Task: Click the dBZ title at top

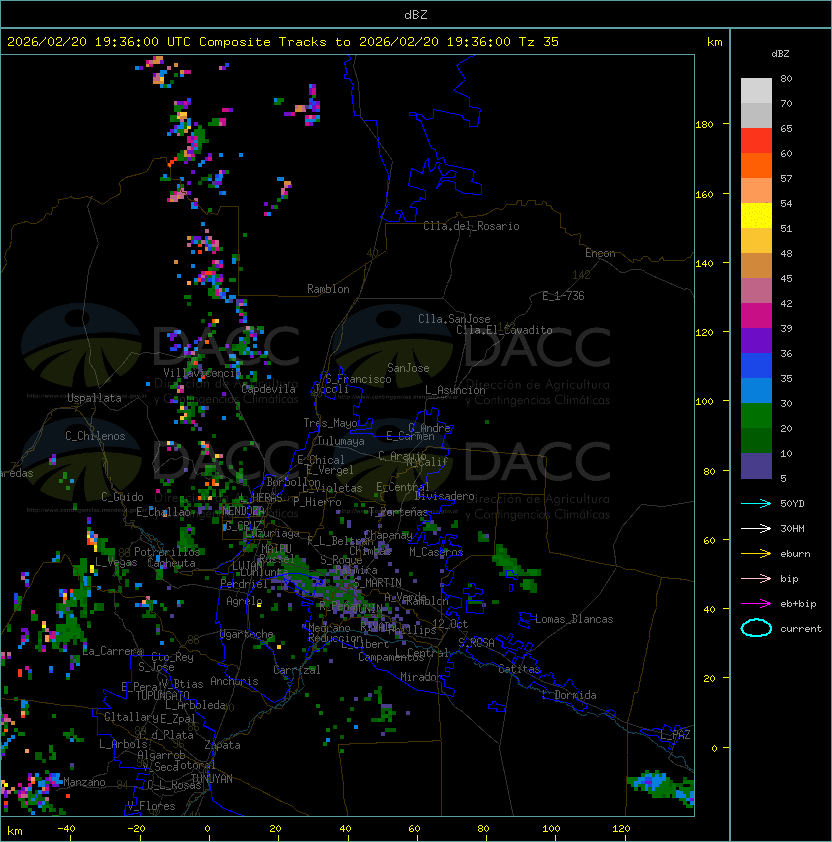Action: pyautogui.click(x=416, y=14)
